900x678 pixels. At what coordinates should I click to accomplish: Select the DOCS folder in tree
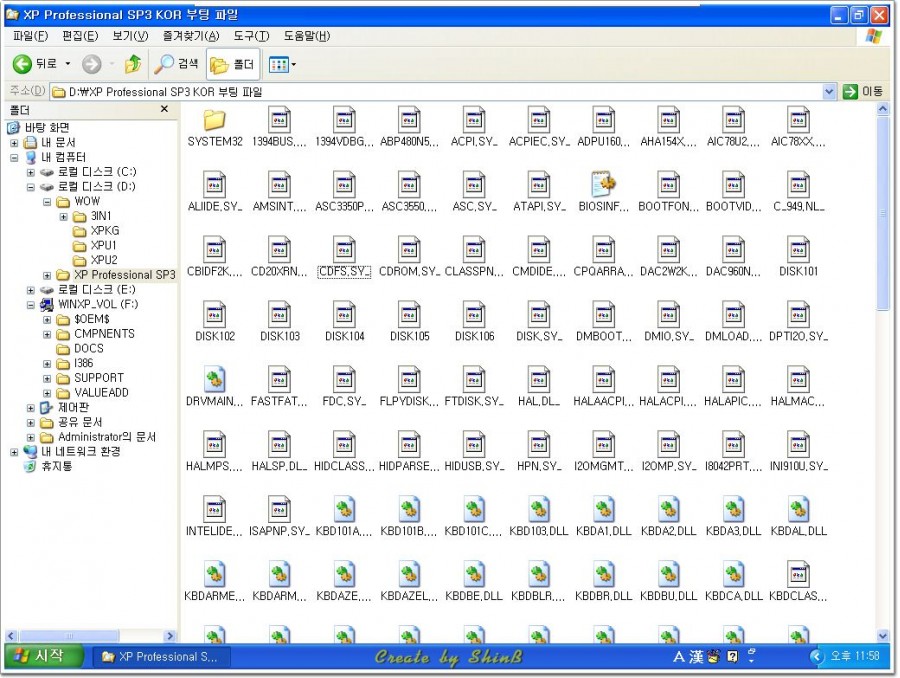tap(80, 348)
